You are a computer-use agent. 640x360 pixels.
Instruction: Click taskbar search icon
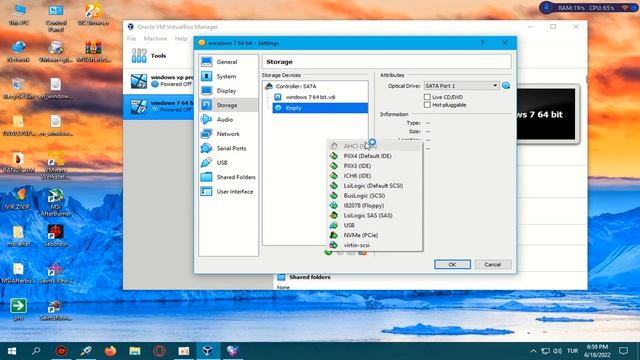tap(36, 351)
